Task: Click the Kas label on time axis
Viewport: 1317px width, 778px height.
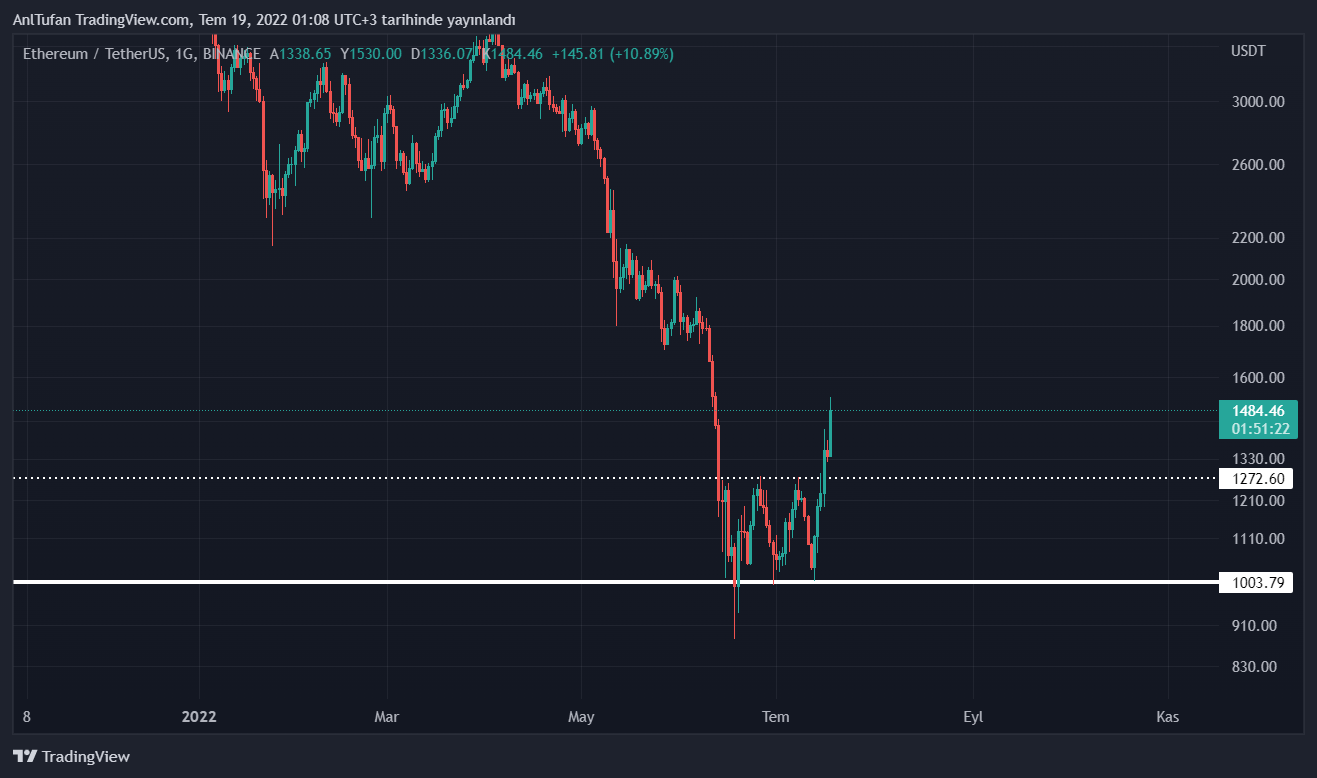Action: click(1167, 717)
